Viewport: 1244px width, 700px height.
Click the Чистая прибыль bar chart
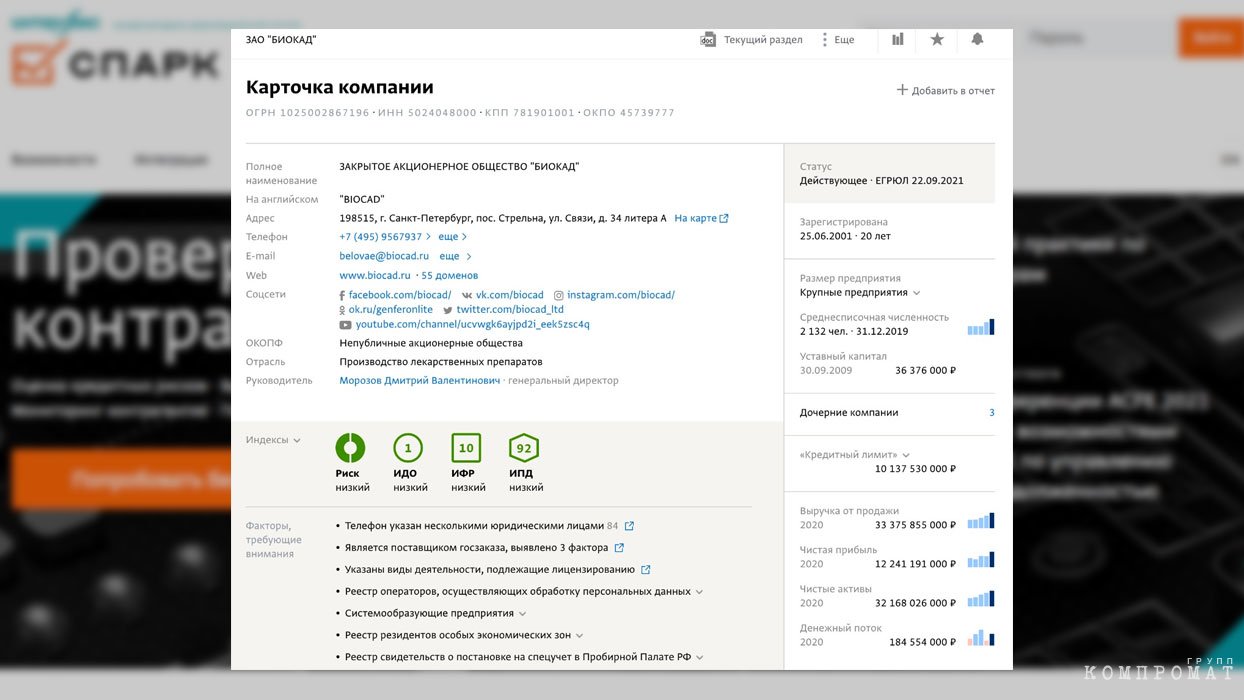(981, 560)
